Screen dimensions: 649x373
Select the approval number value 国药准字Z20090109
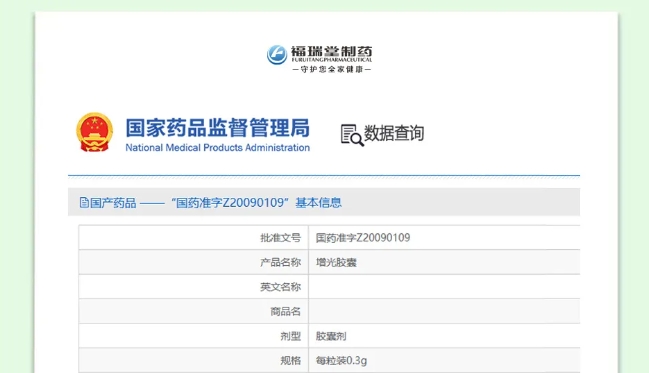(x=363, y=238)
